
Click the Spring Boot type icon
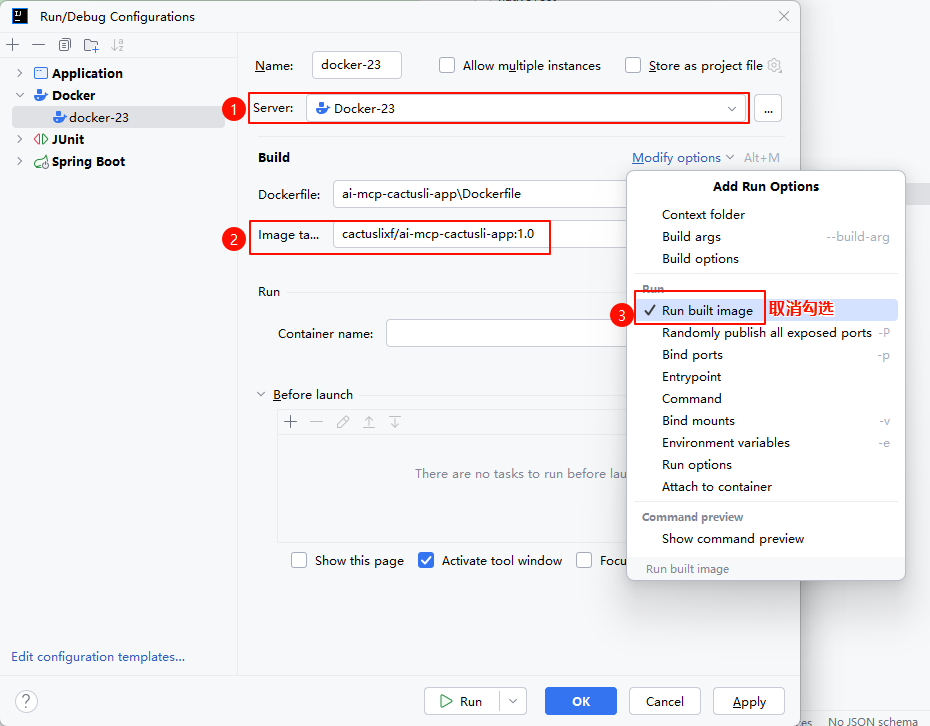[x=41, y=161]
